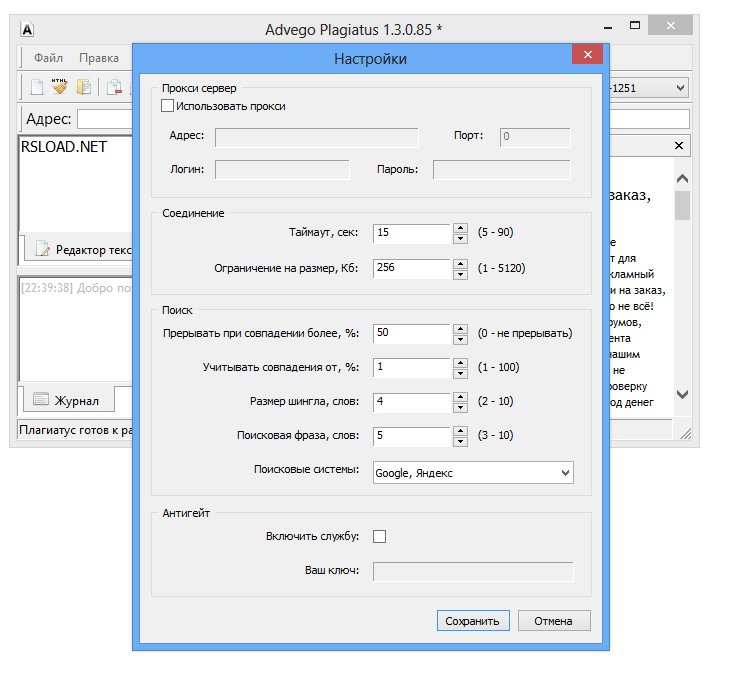This screenshot has height=680, width=736.
Task: Click the log entry at 22:39:38
Action: click(77, 288)
